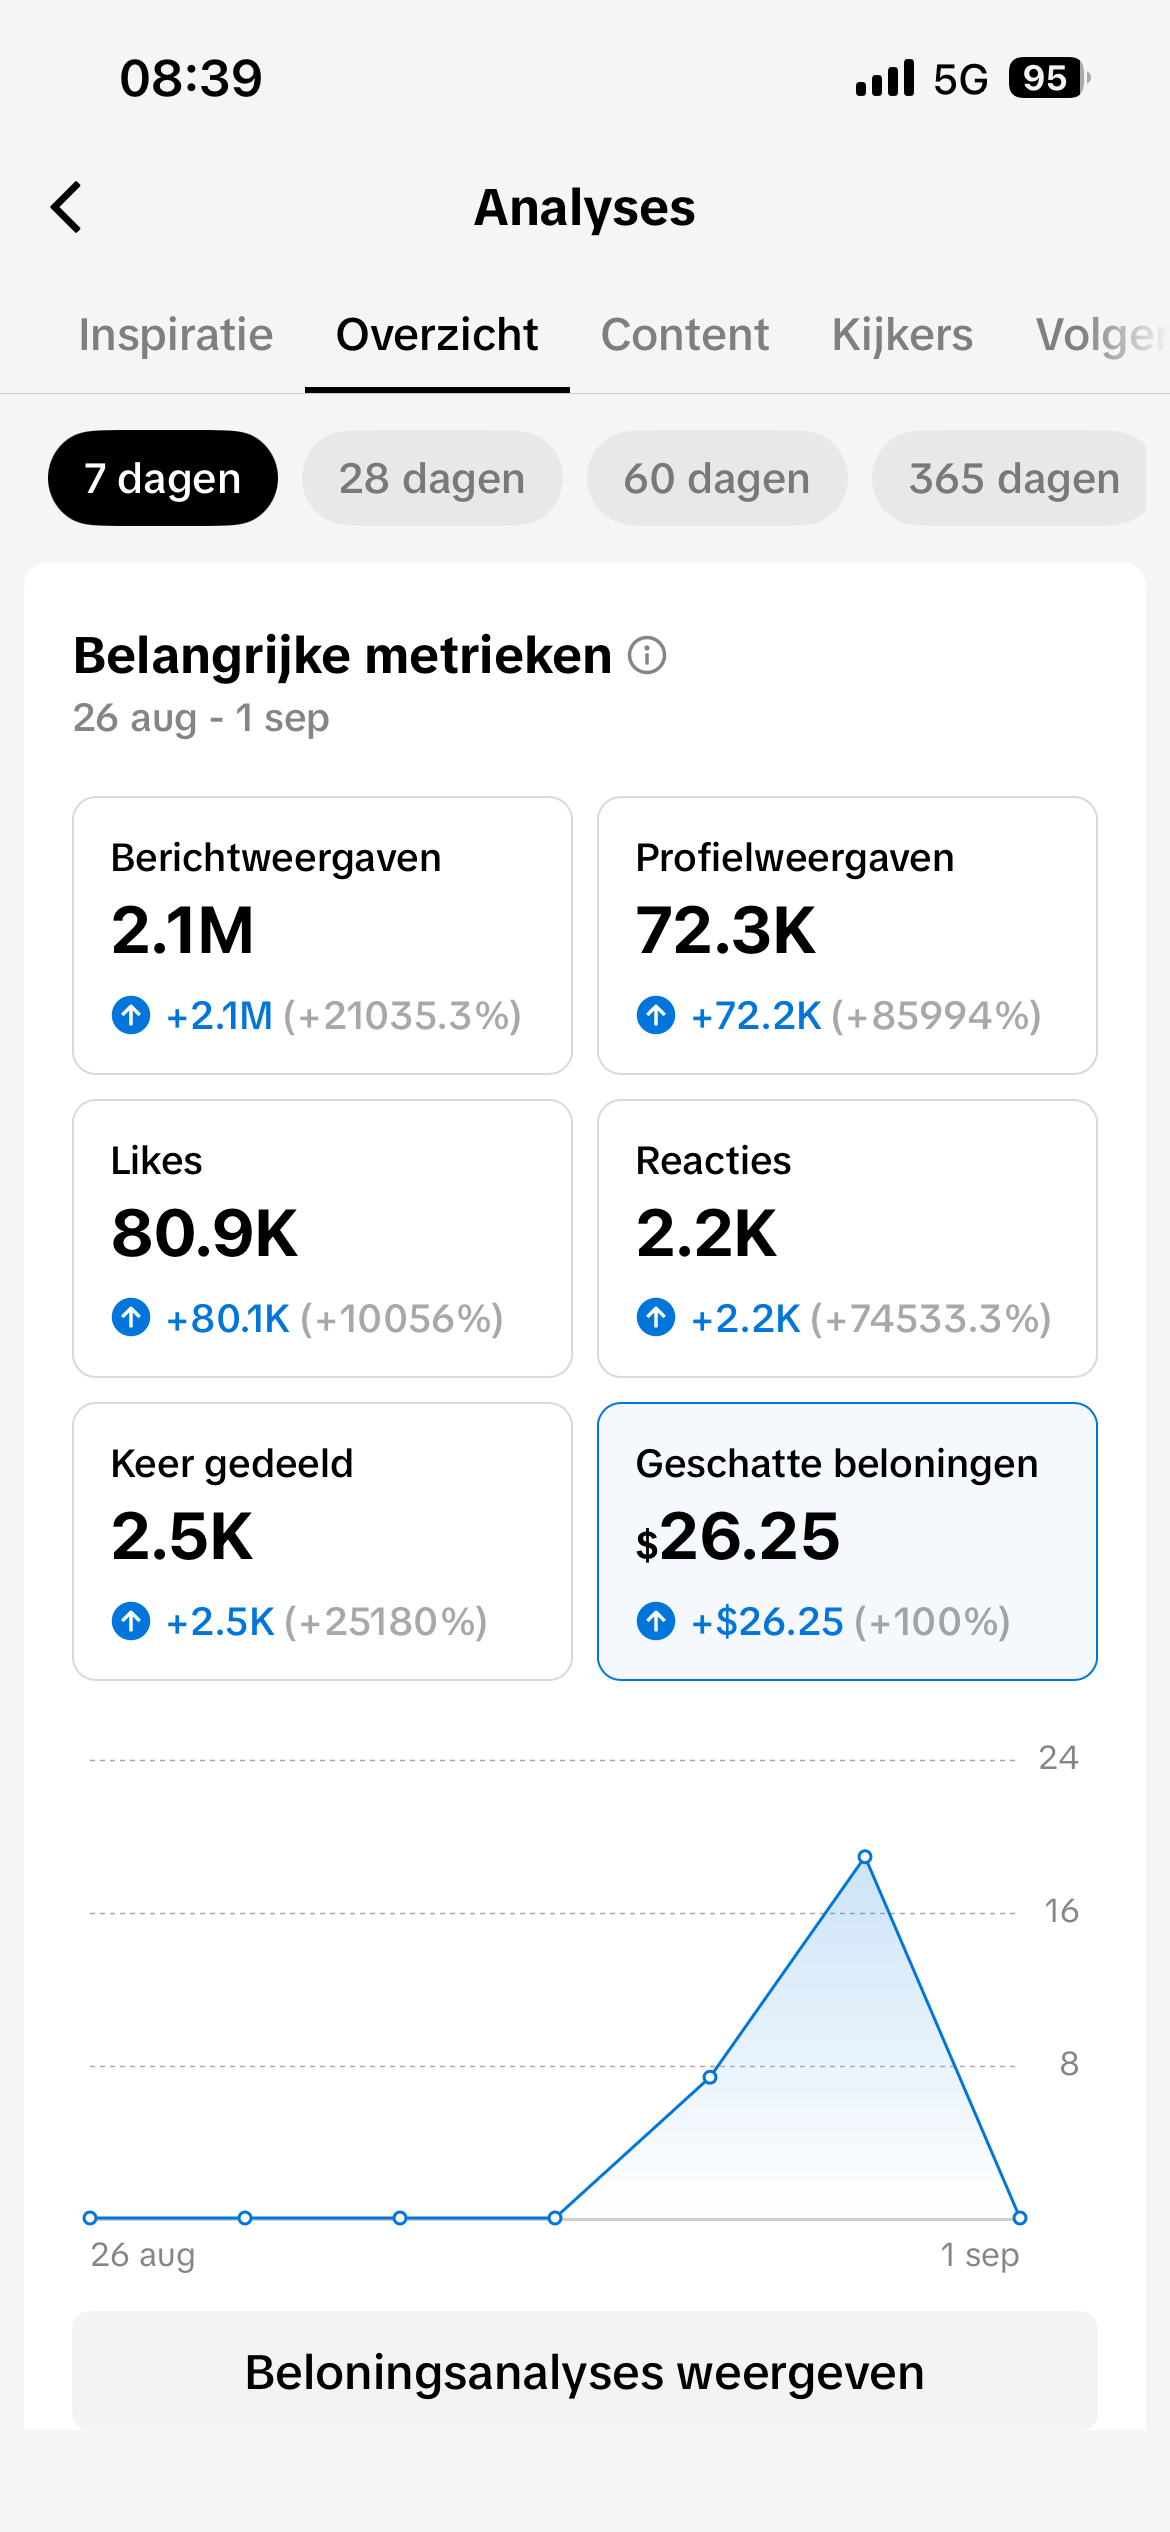
Task: Open the Kijkers tab
Action: pyautogui.click(x=902, y=335)
